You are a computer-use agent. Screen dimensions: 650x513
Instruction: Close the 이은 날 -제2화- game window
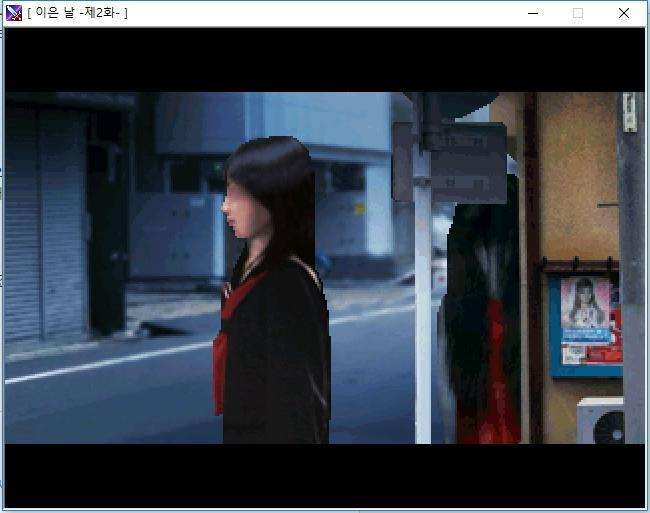point(623,13)
